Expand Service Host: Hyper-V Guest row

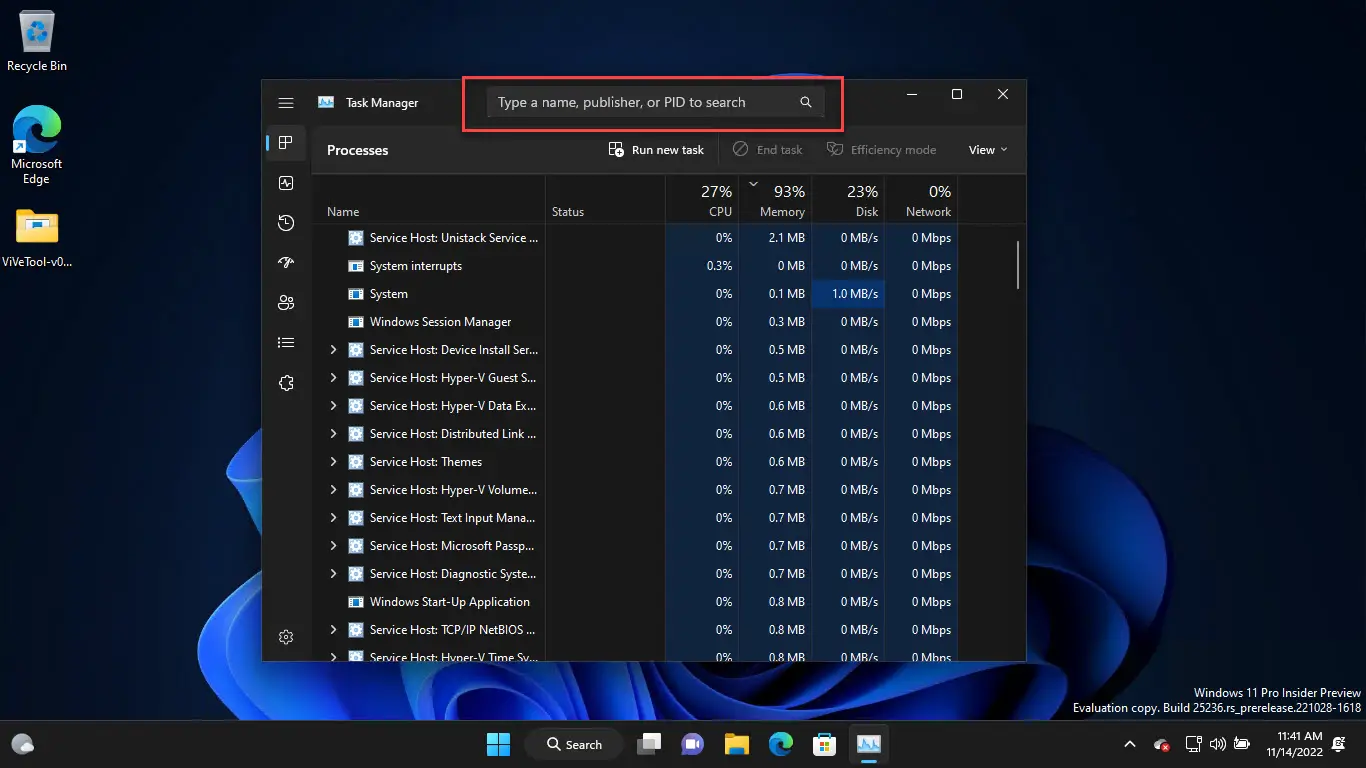(x=333, y=378)
